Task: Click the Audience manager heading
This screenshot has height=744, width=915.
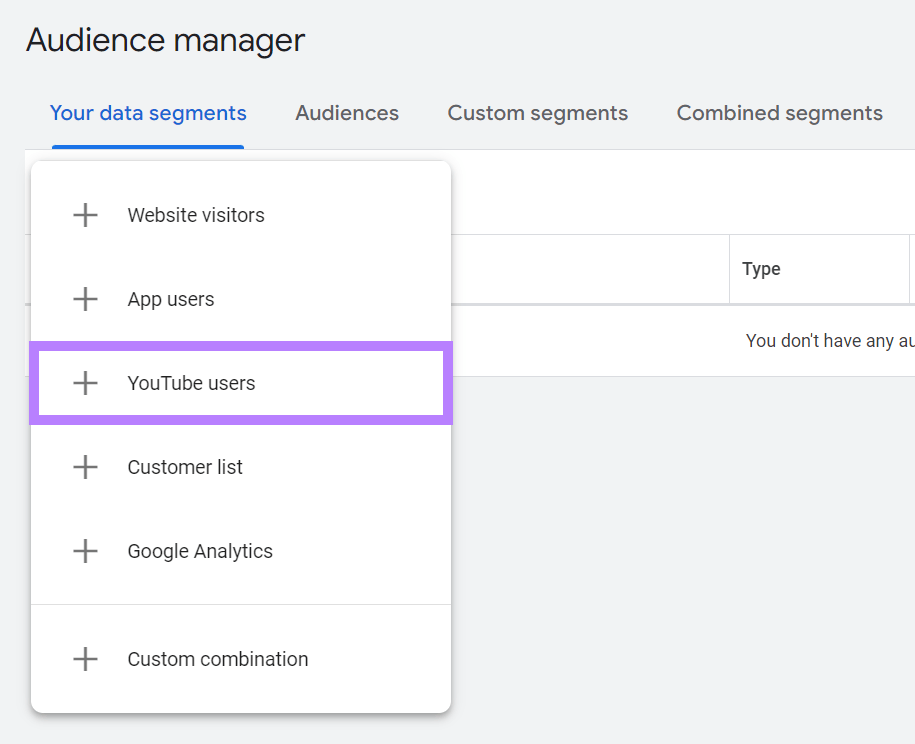Action: point(165,40)
